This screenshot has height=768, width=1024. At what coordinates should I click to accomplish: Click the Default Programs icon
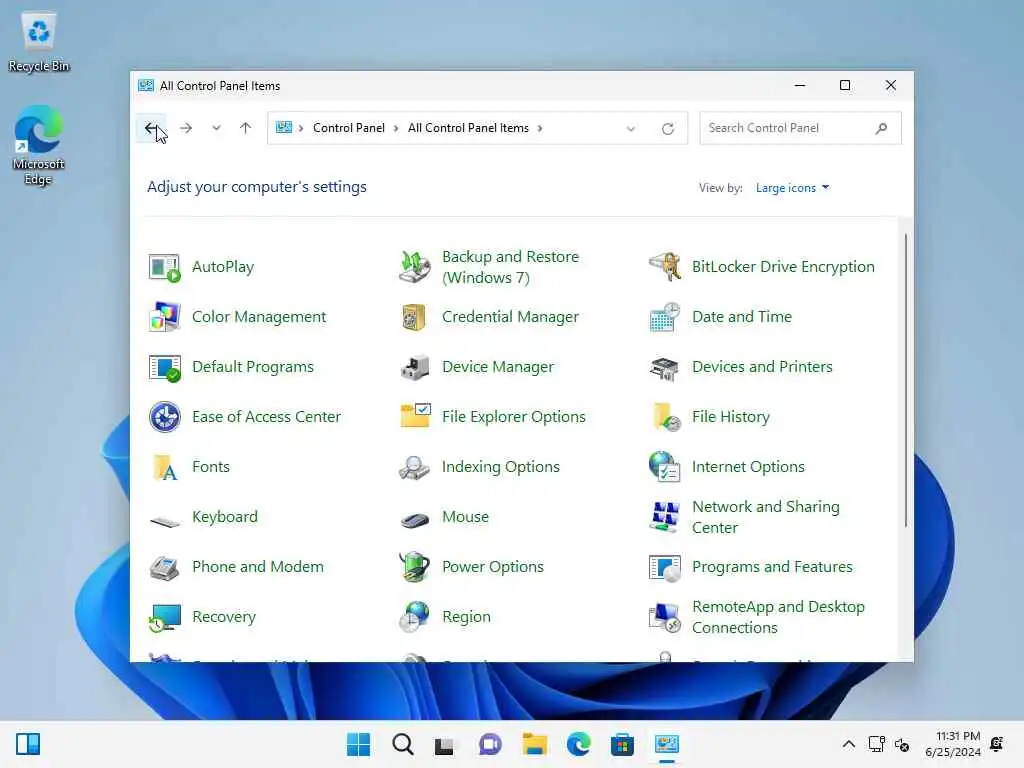click(165, 367)
